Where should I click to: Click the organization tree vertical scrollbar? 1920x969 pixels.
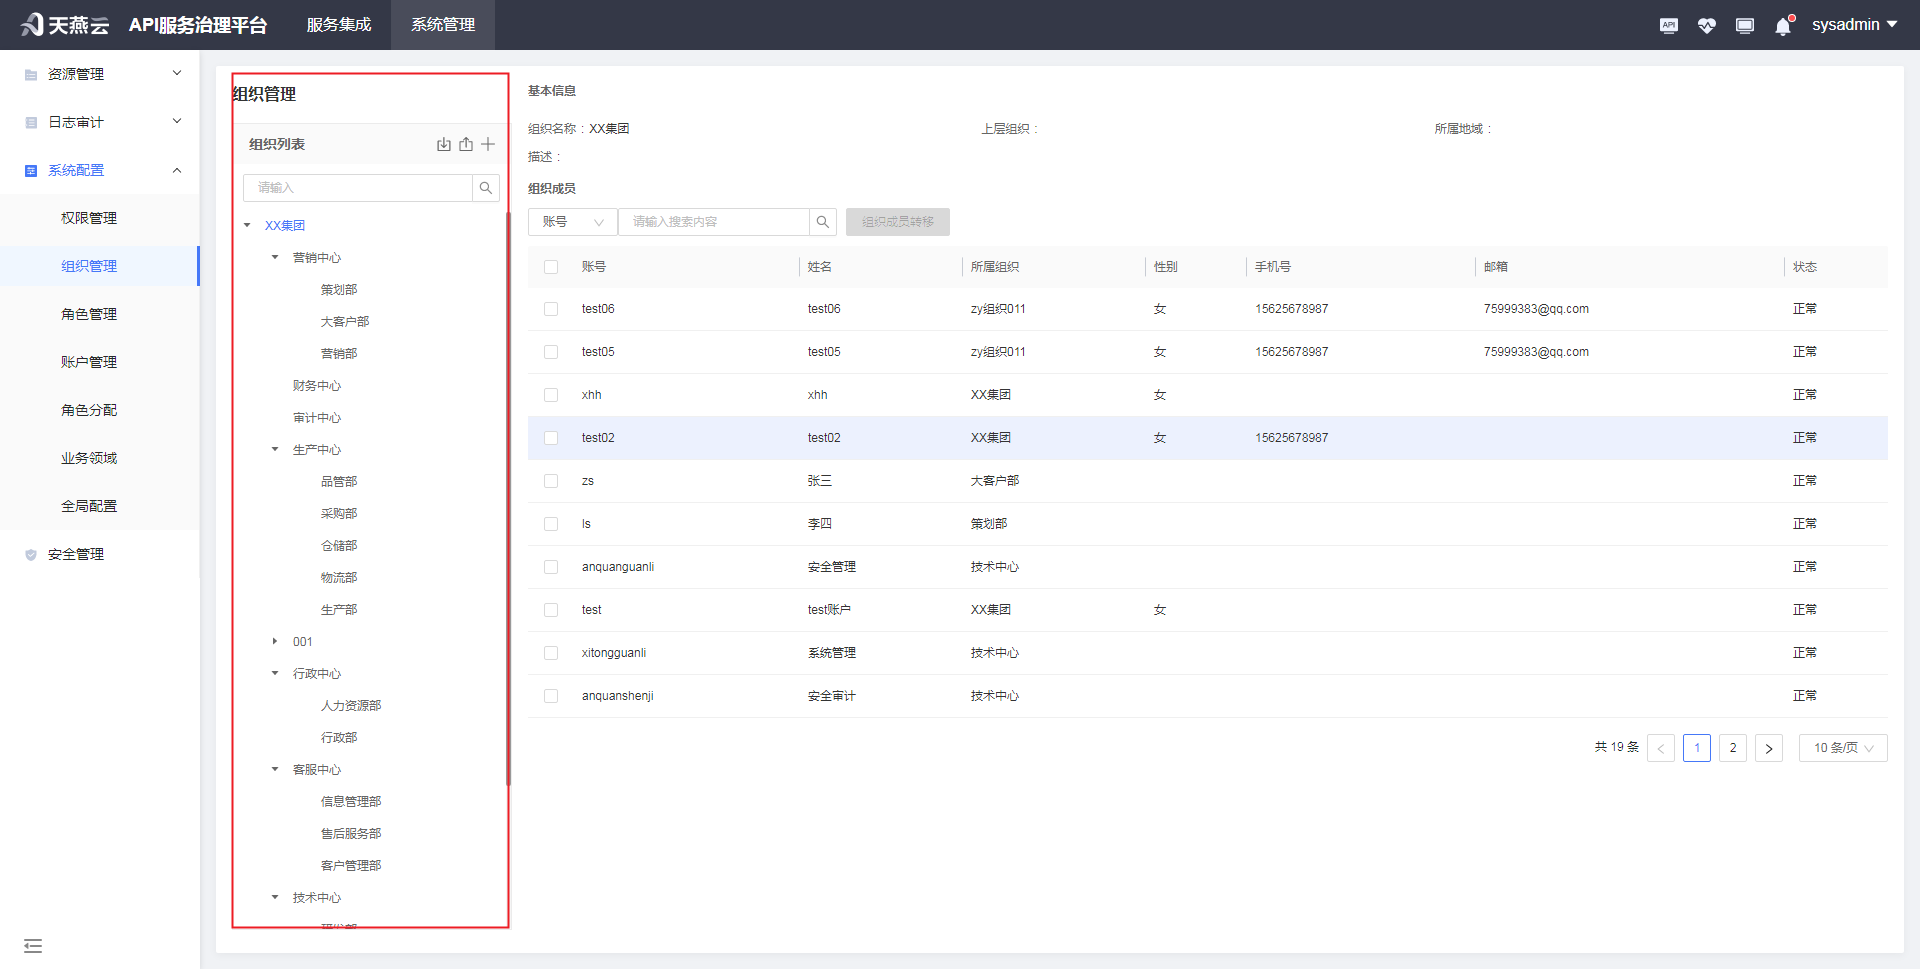508,500
